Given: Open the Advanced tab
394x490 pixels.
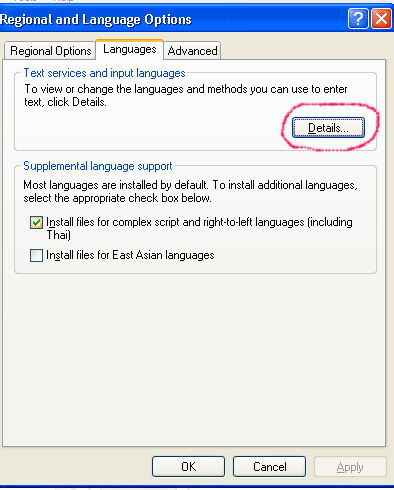Looking at the screenshot, I should [192, 51].
